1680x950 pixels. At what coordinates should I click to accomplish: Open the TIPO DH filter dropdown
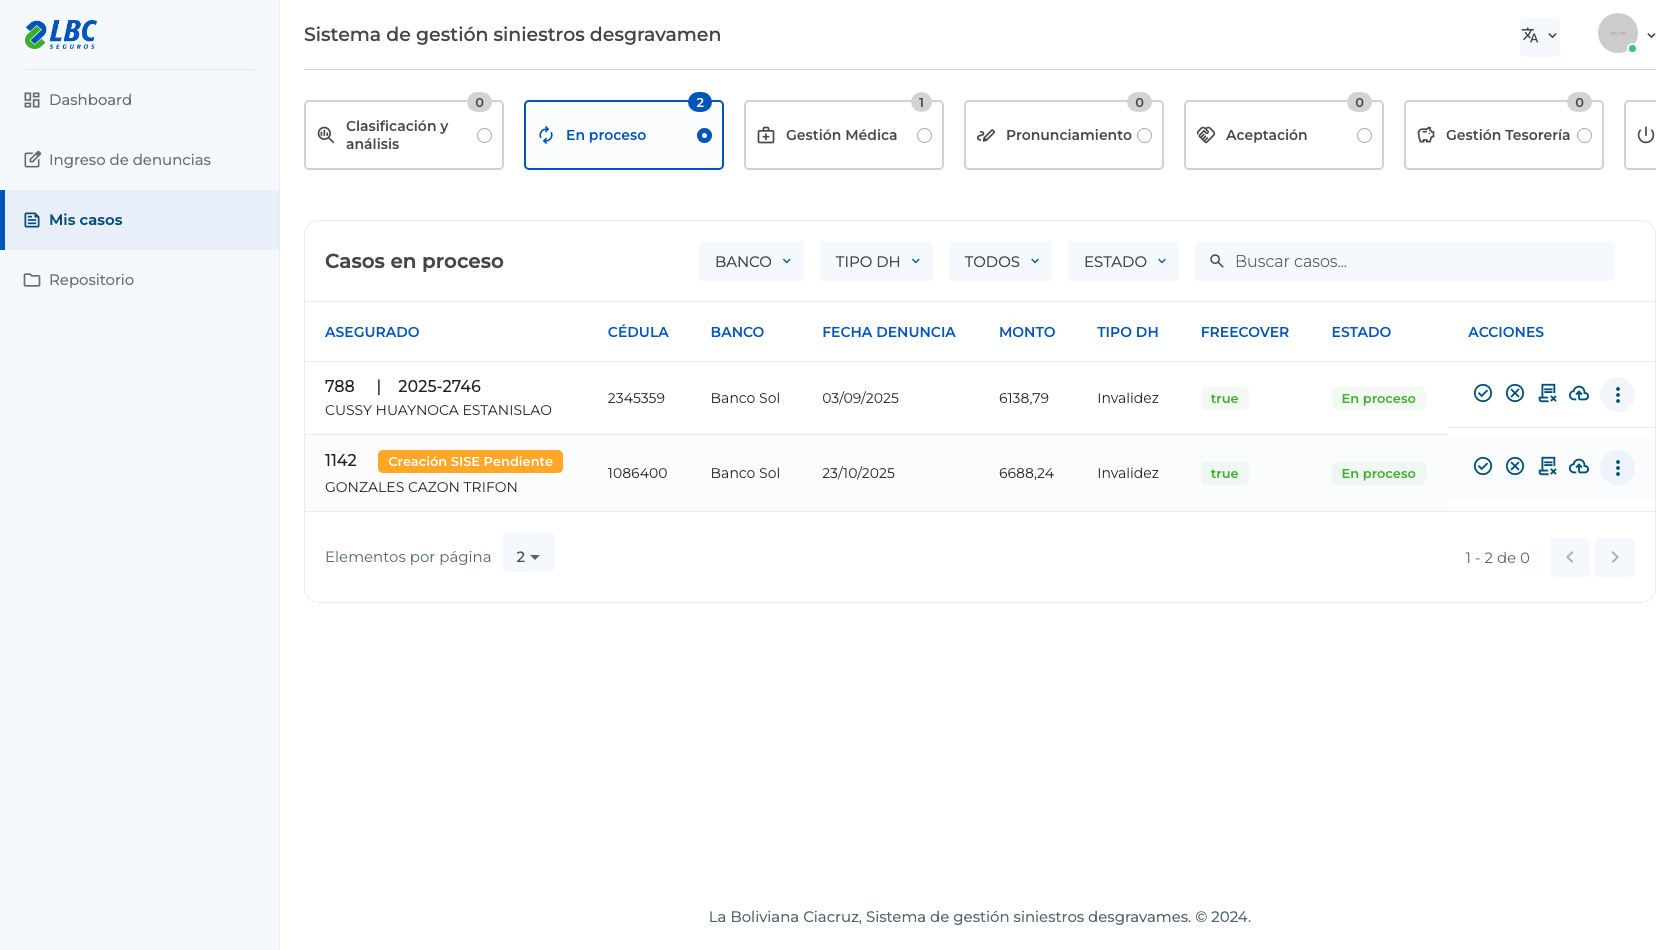(876, 261)
